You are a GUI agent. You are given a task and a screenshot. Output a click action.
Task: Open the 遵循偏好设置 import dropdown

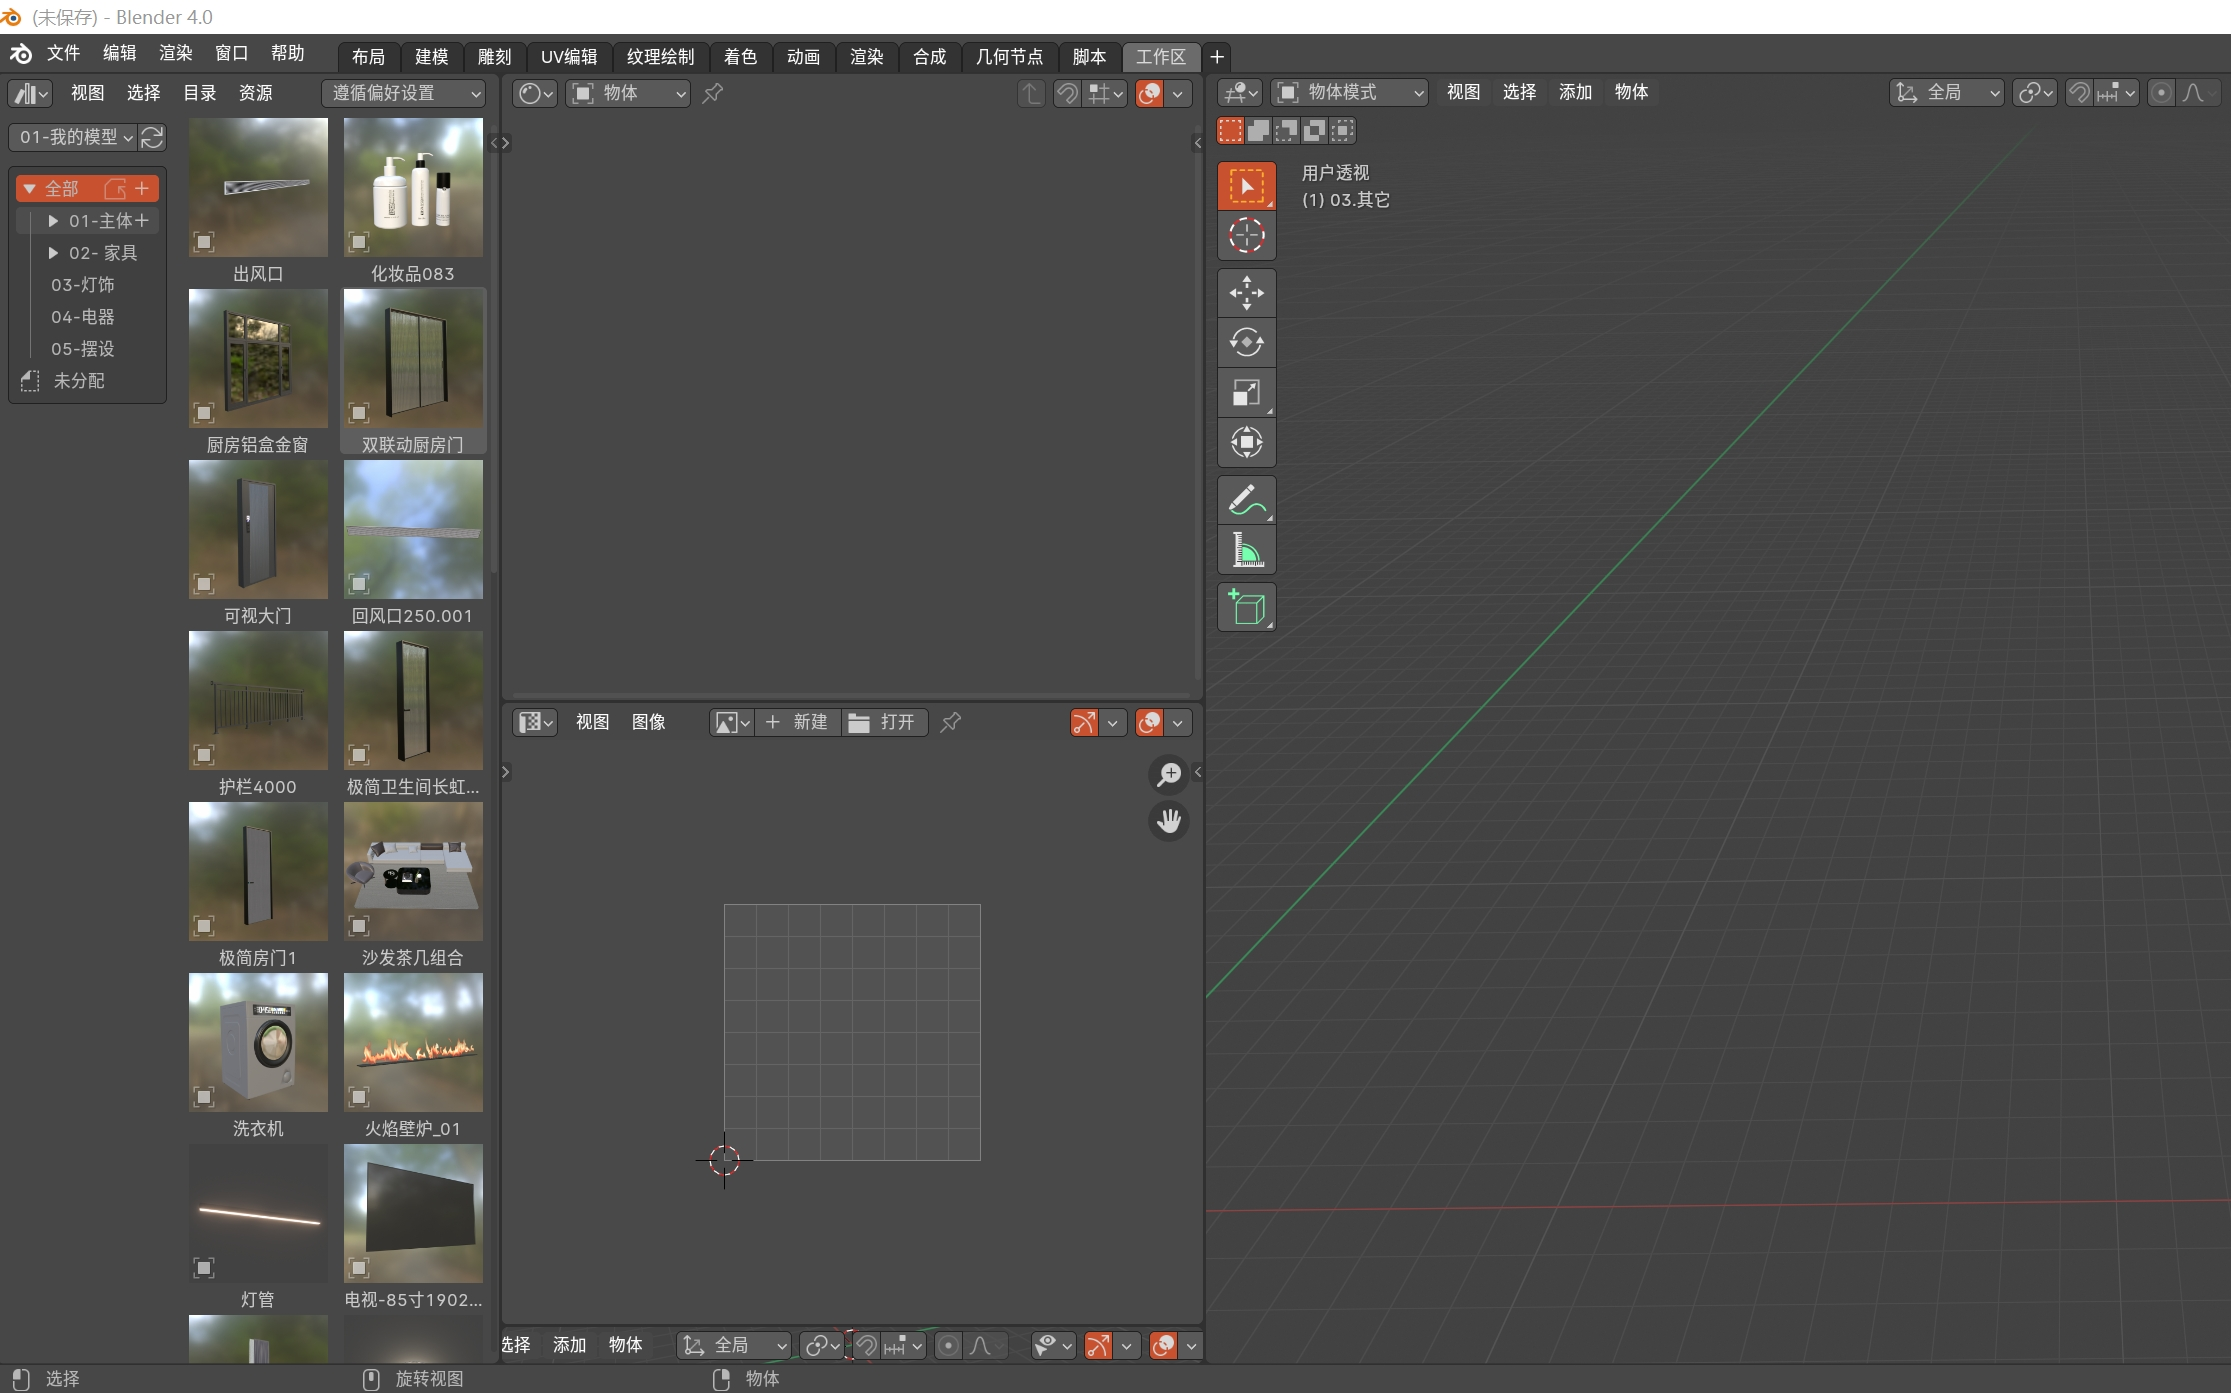click(x=404, y=93)
